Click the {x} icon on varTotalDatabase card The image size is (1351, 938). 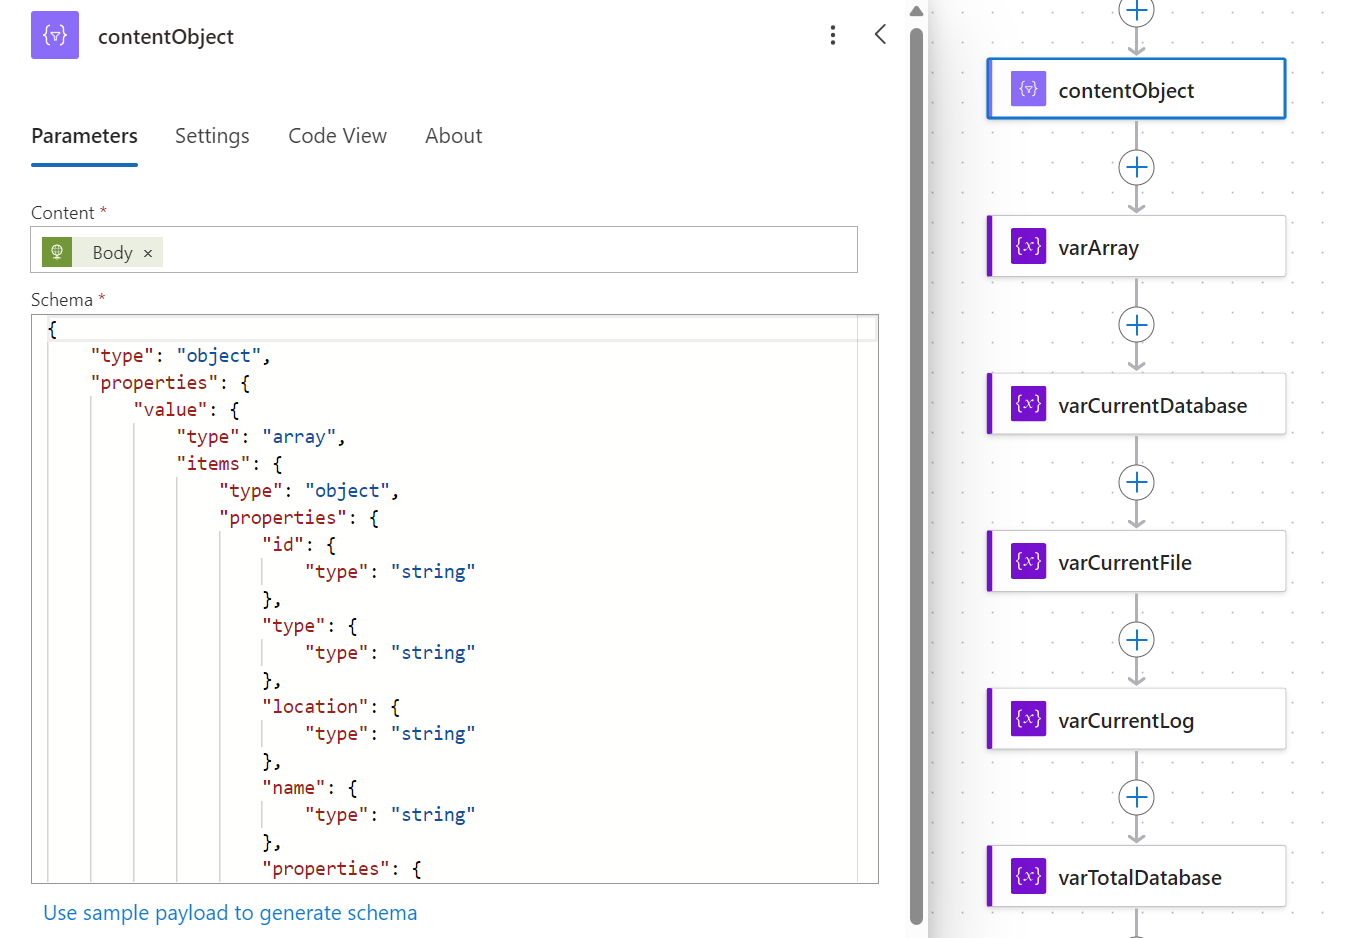(x=1028, y=876)
